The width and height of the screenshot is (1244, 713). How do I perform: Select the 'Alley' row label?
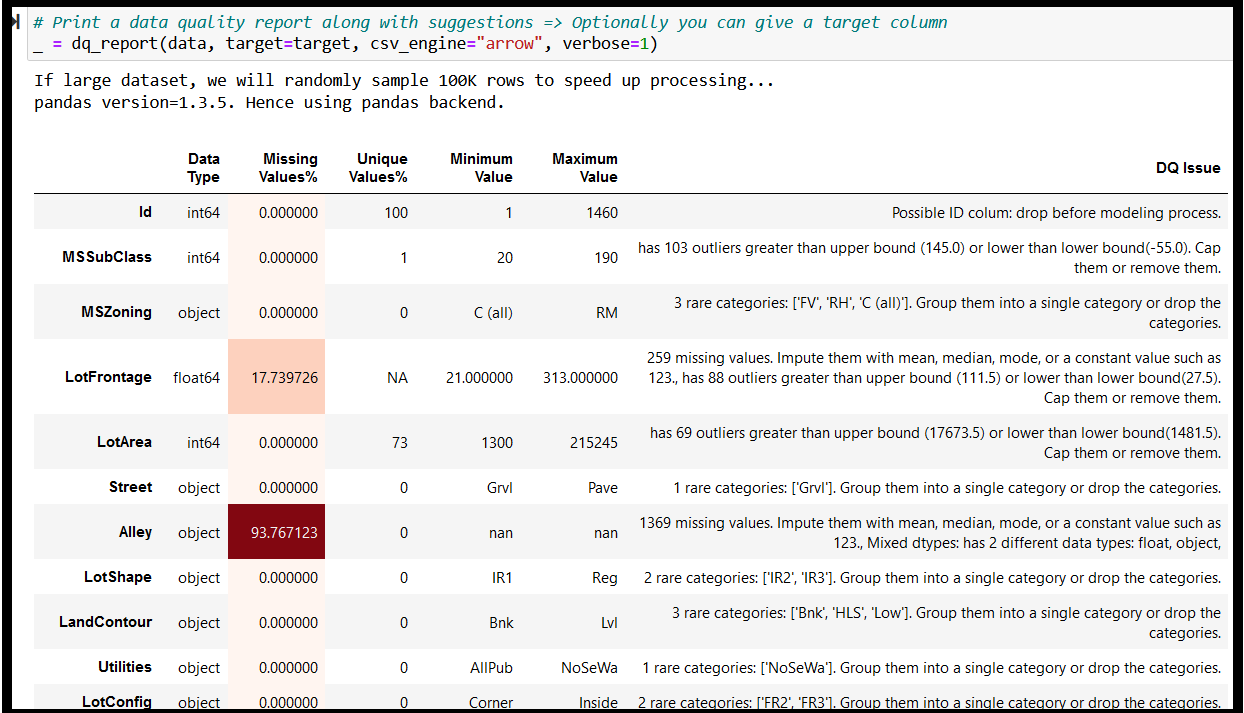135,532
